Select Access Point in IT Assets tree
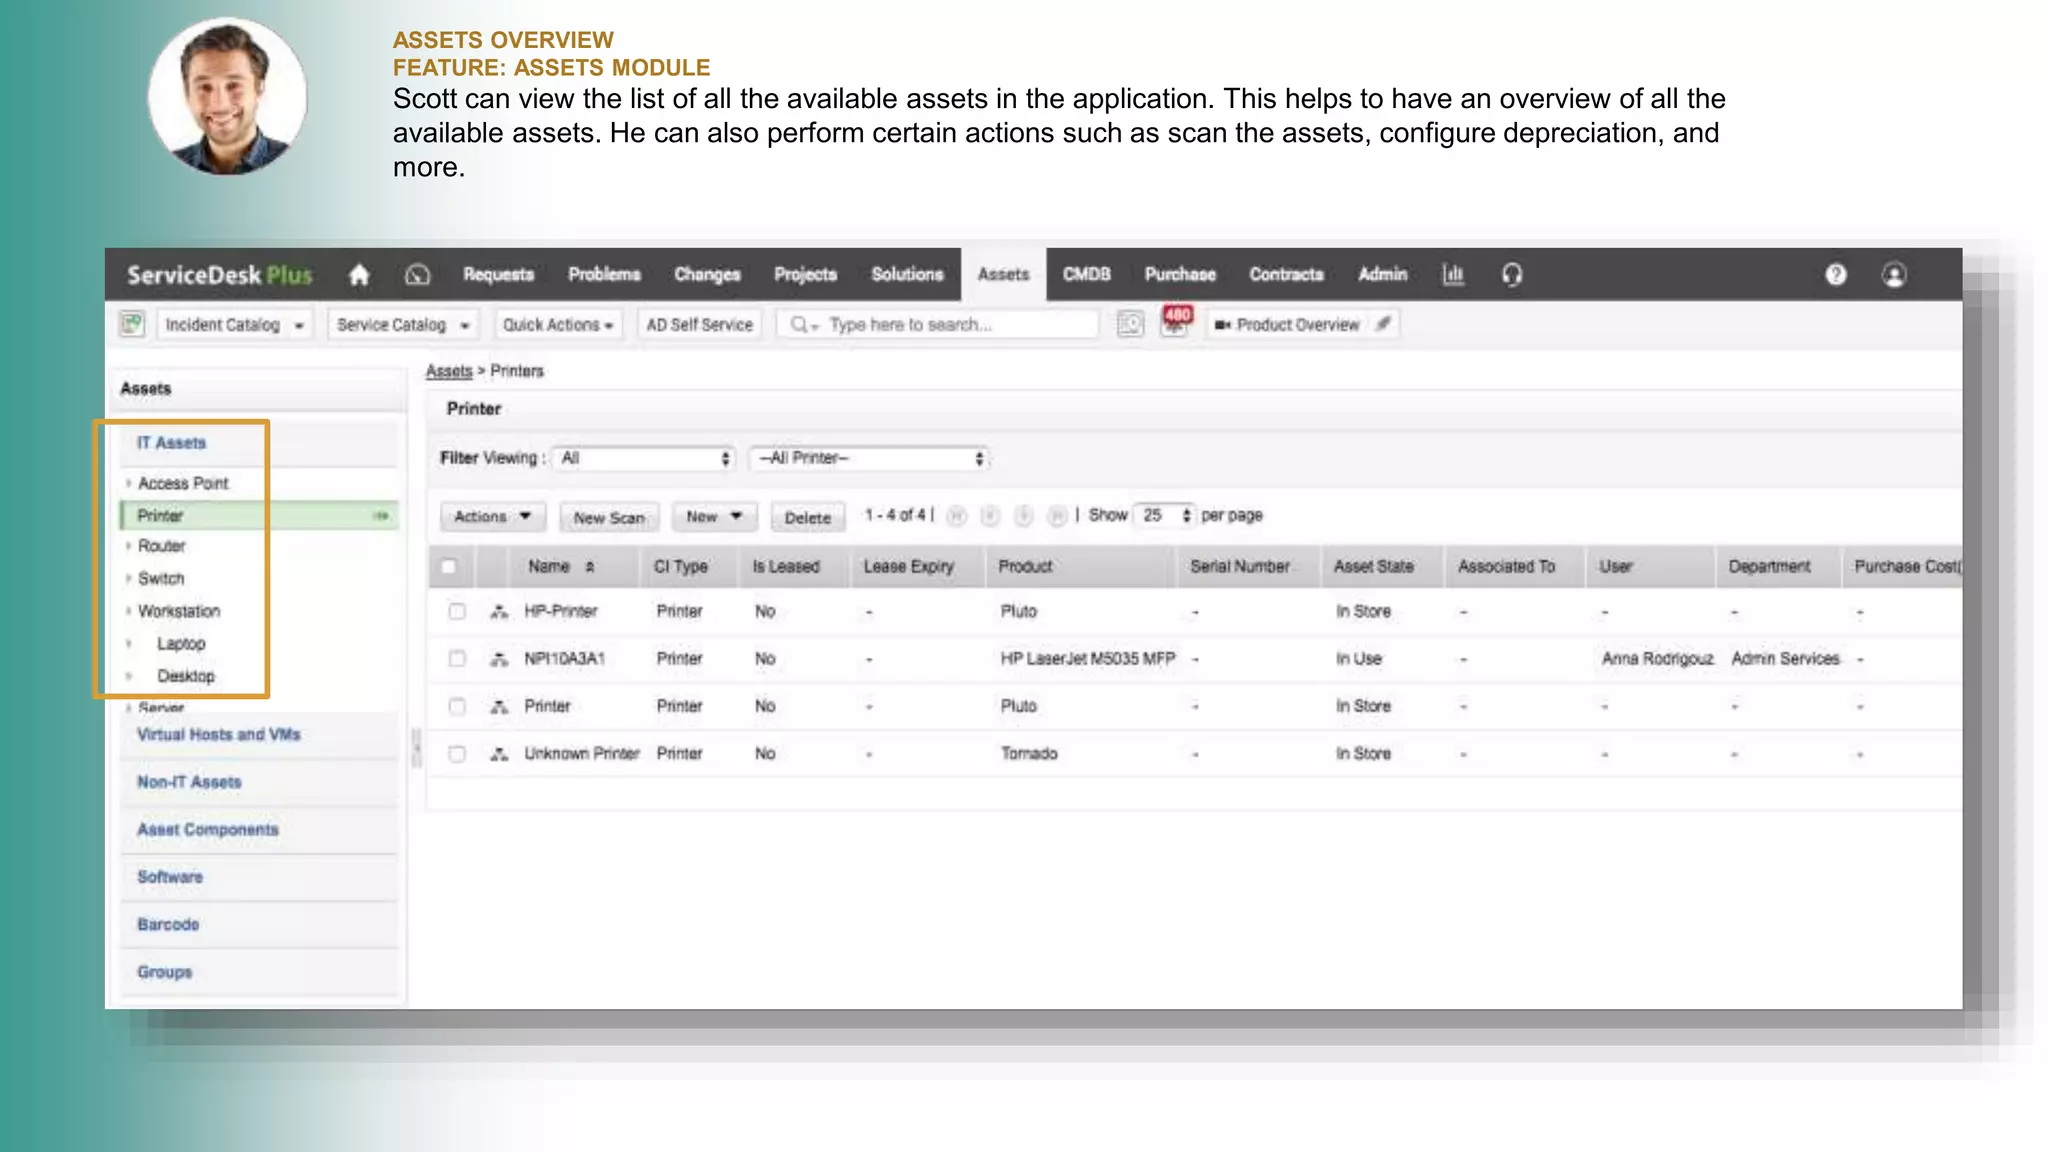This screenshot has width=2048, height=1152. click(183, 483)
